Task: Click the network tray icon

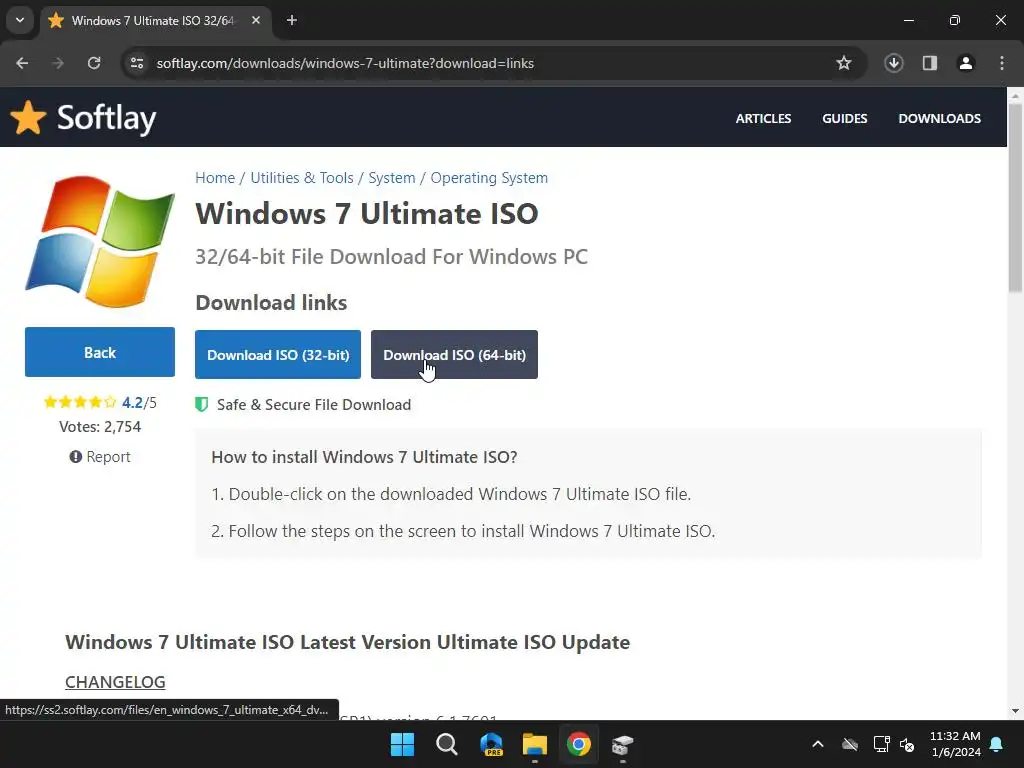Action: (x=881, y=744)
